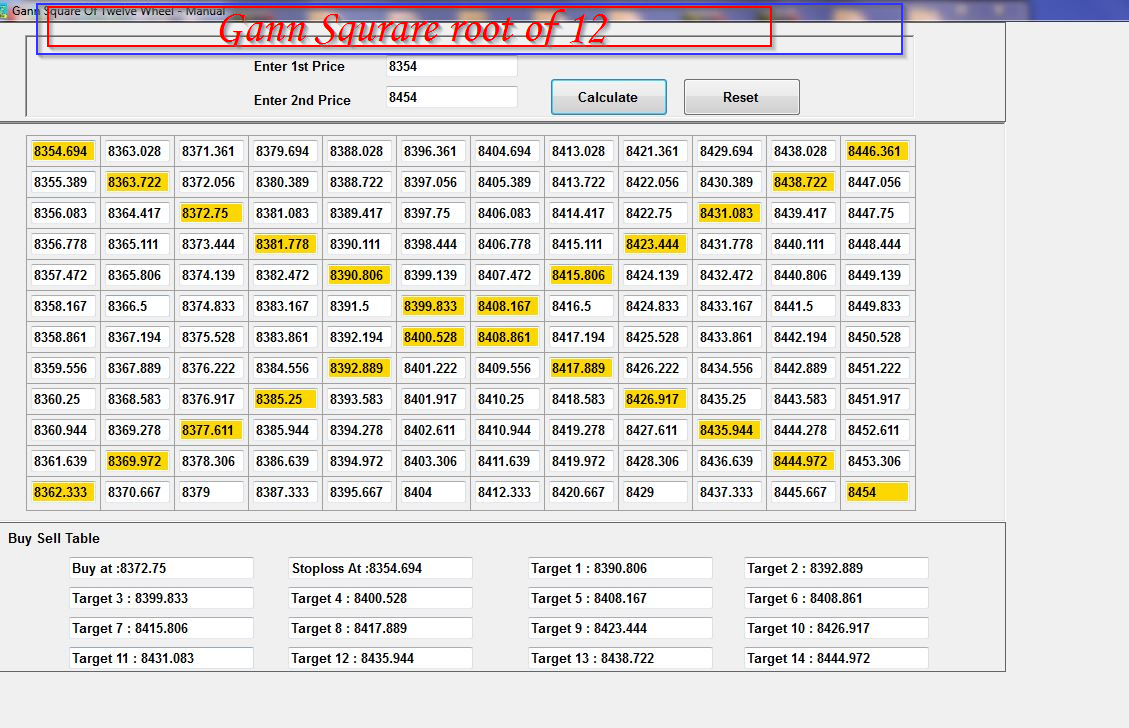Click the Target 7 : 8415.806 field
The height and width of the screenshot is (728, 1129).
[161, 628]
